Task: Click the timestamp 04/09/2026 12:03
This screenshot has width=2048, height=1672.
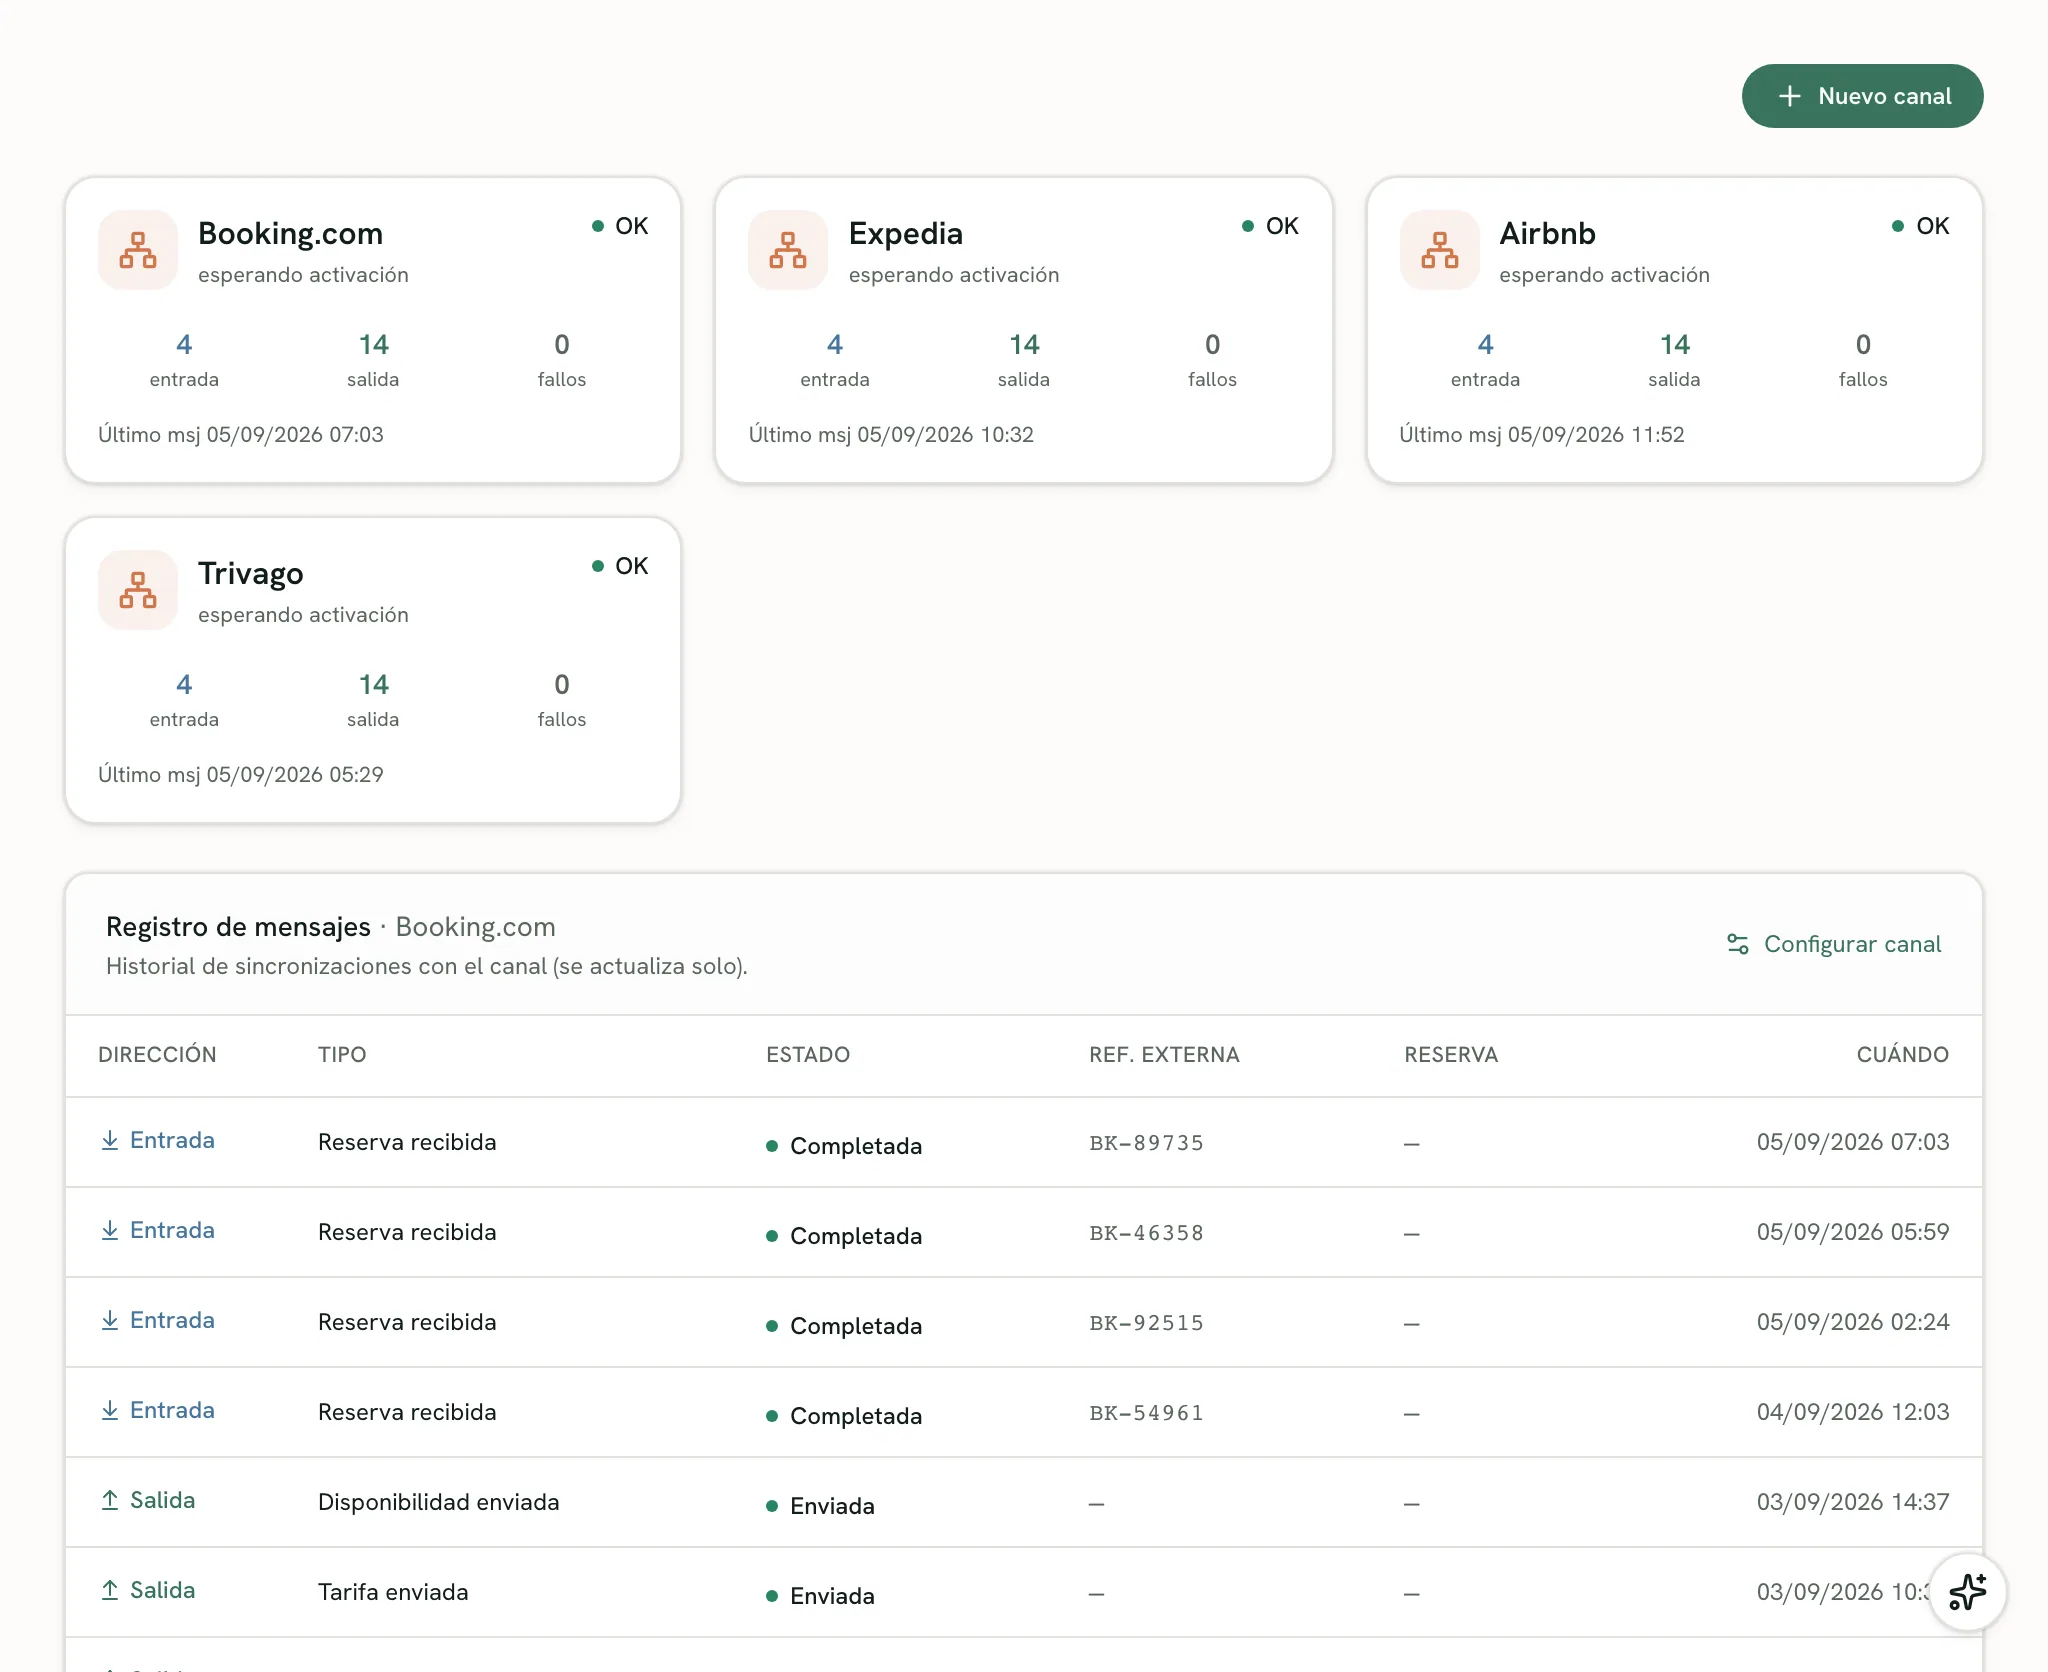Action: tap(1853, 1412)
